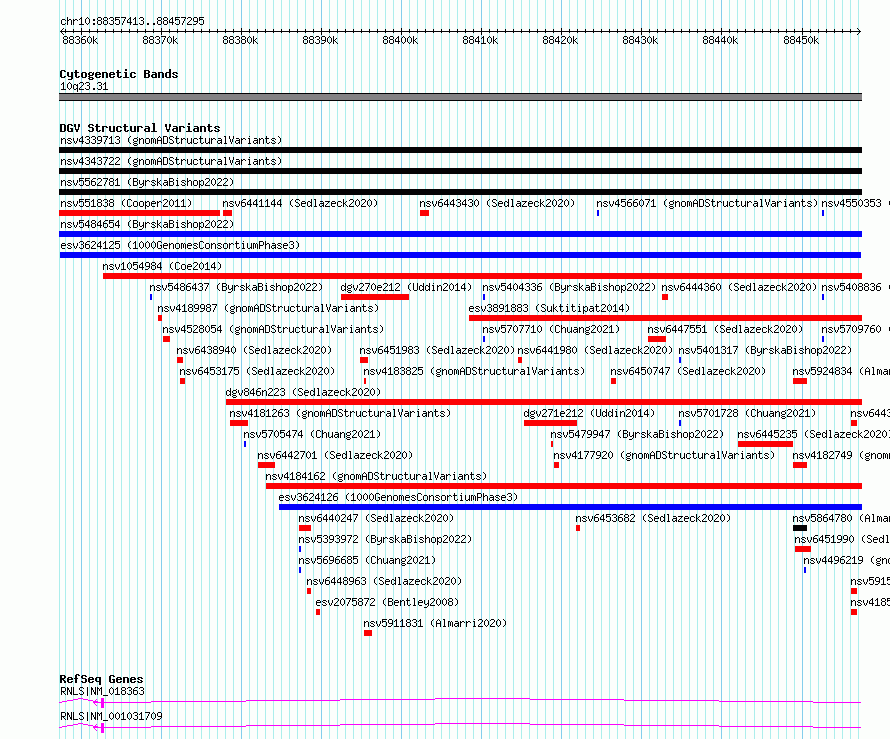Click the blue bar of esv3624126
Screen dimensions: 890x739
coord(570,507)
